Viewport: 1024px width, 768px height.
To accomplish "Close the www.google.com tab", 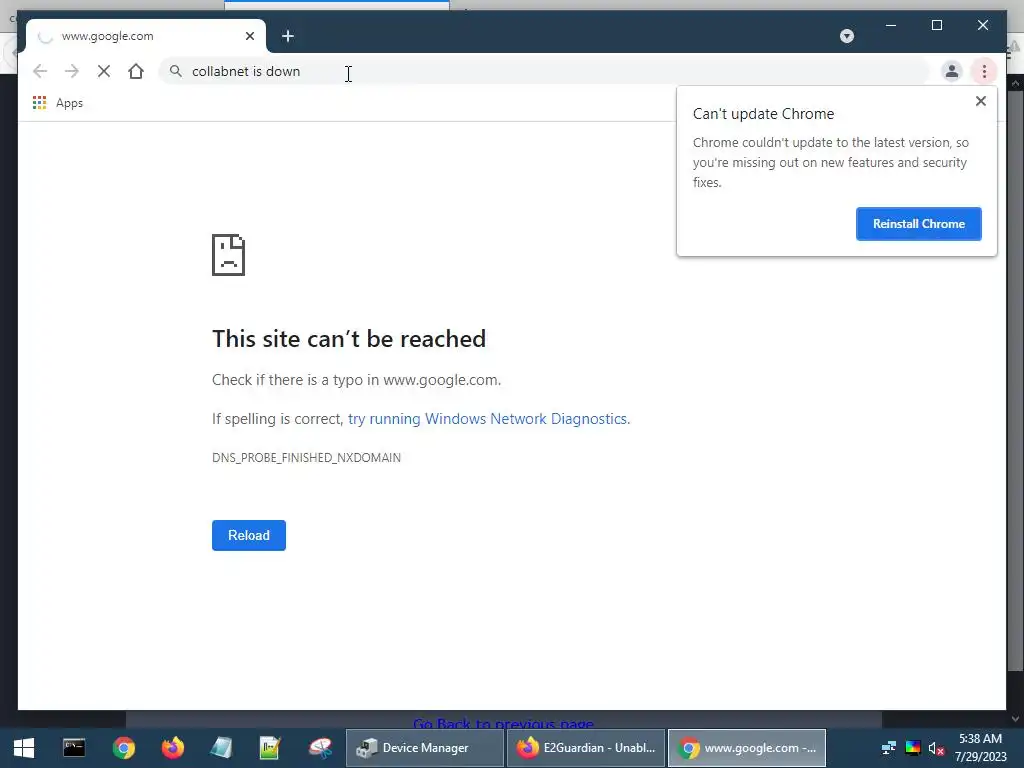I will point(249,36).
